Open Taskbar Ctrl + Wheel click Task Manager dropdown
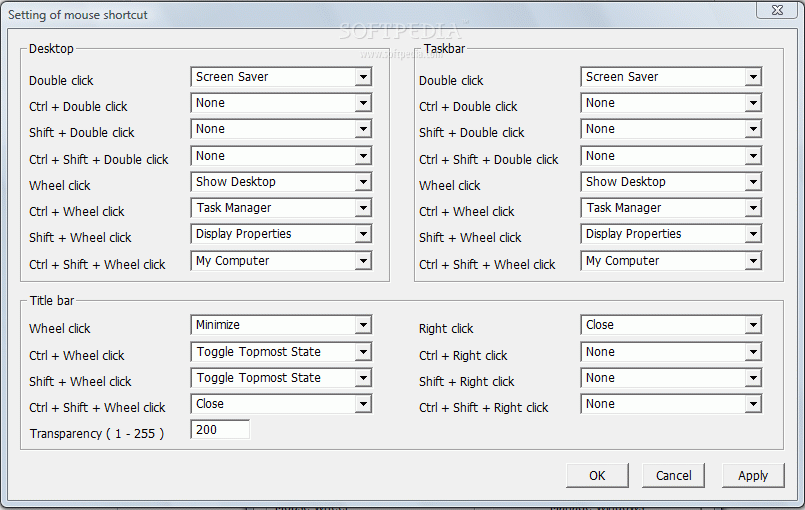The height and width of the screenshot is (510, 805). (x=671, y=208)
